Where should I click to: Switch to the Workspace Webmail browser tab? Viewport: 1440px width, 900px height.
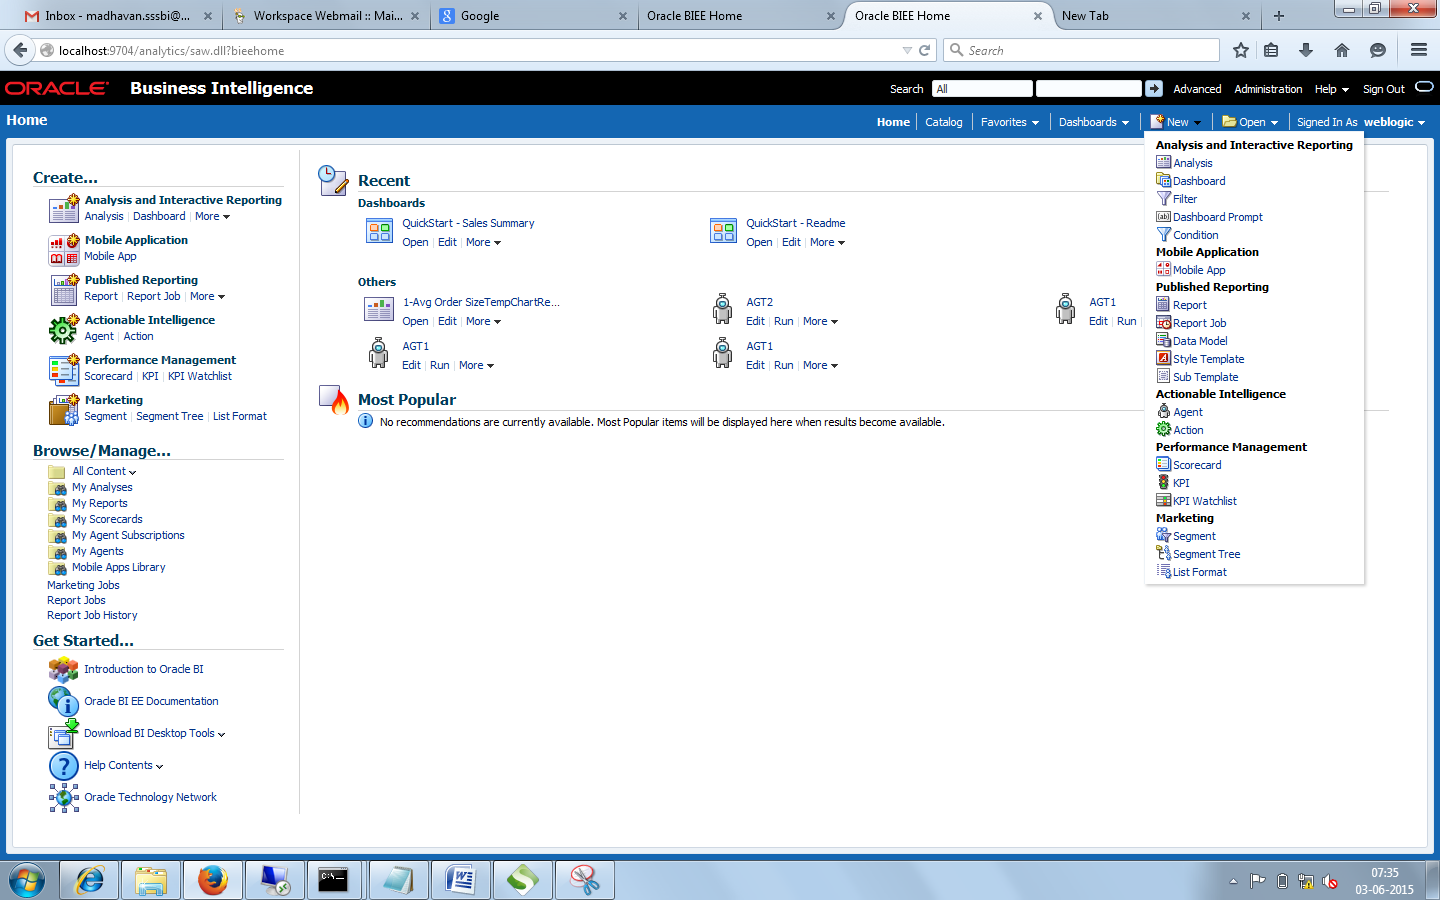[x=327, y=16]
